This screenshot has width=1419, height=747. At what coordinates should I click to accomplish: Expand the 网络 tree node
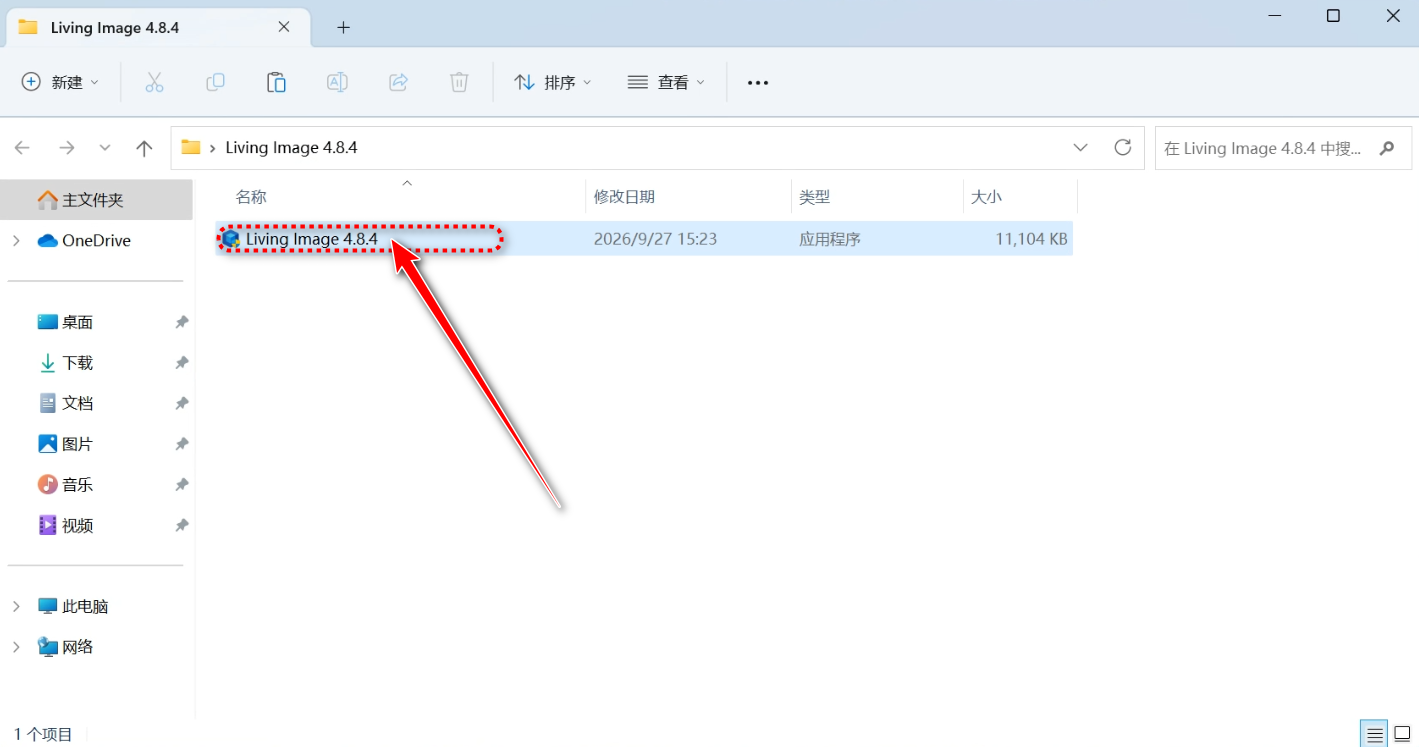(16, 647)
